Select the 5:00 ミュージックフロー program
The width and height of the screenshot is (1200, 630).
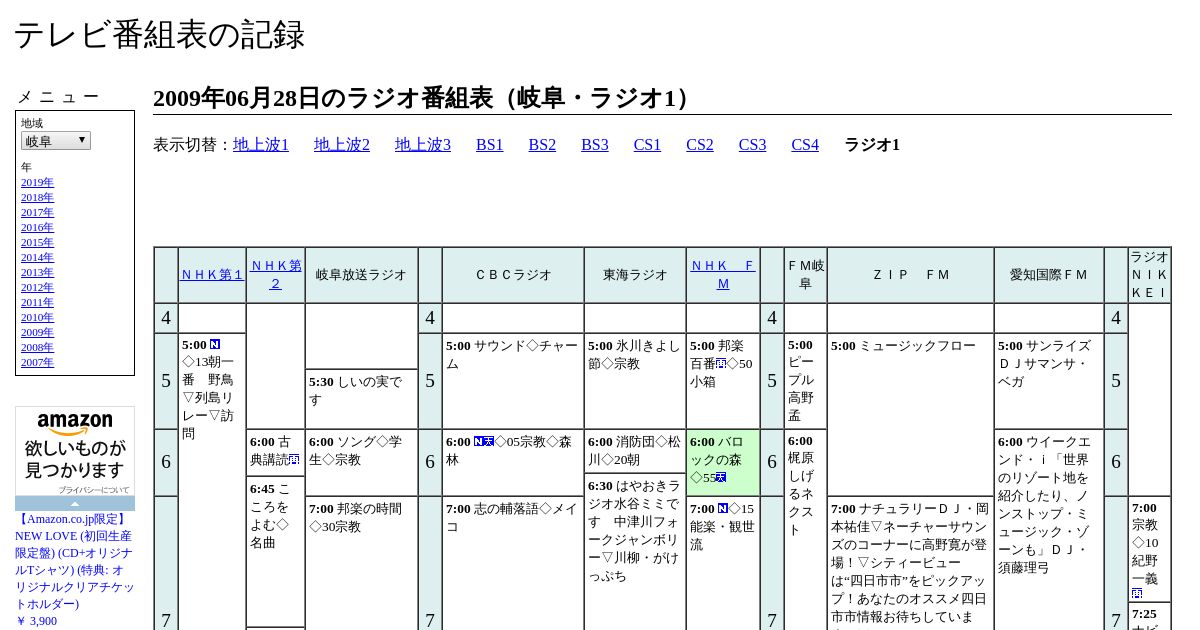[x=910, y=414]
